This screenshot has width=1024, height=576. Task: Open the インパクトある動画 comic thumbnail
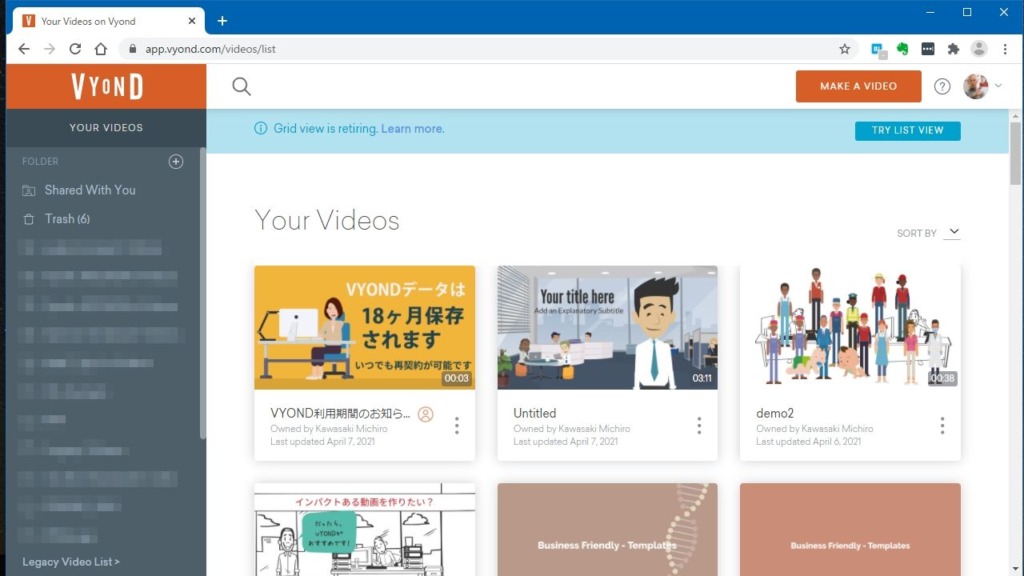pyautogui.click(x=364, y=530)
